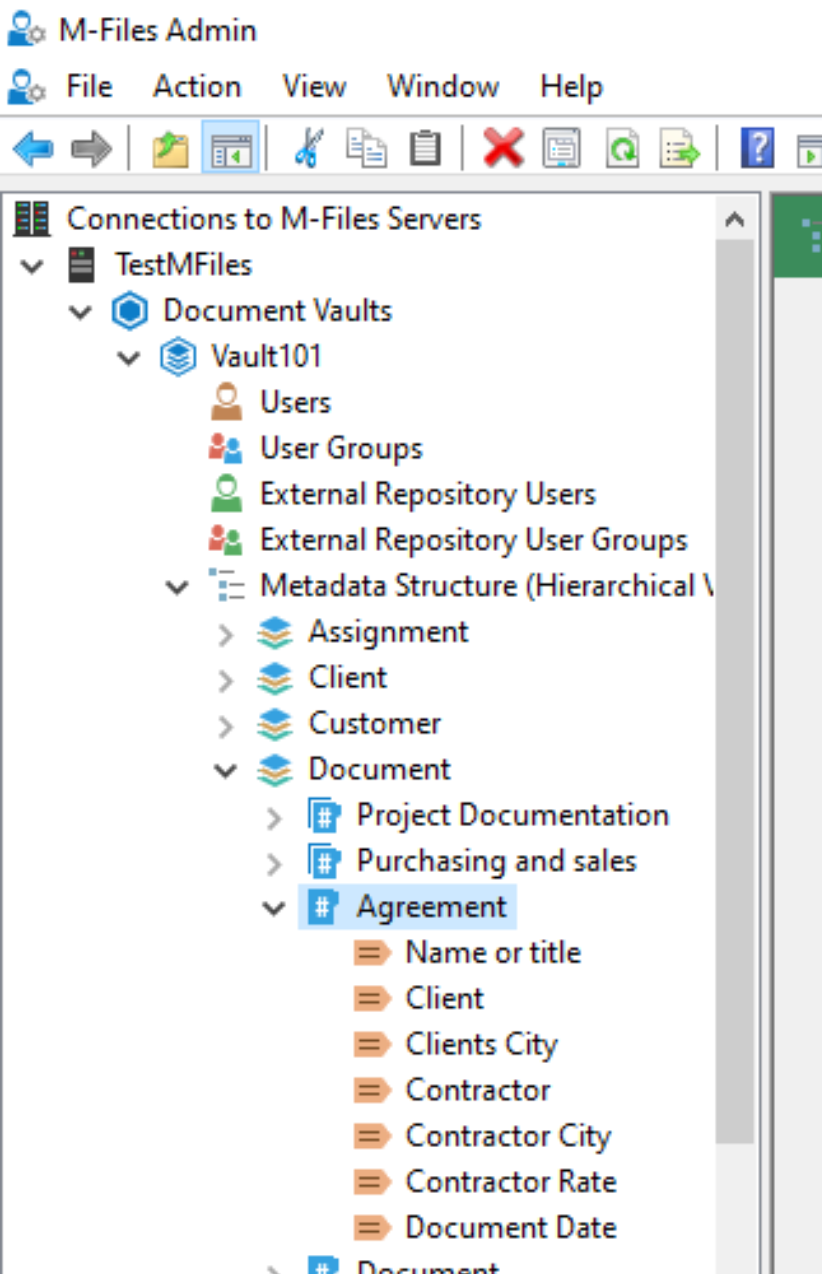Expand the Purchasing and sales class

[274, 864]
